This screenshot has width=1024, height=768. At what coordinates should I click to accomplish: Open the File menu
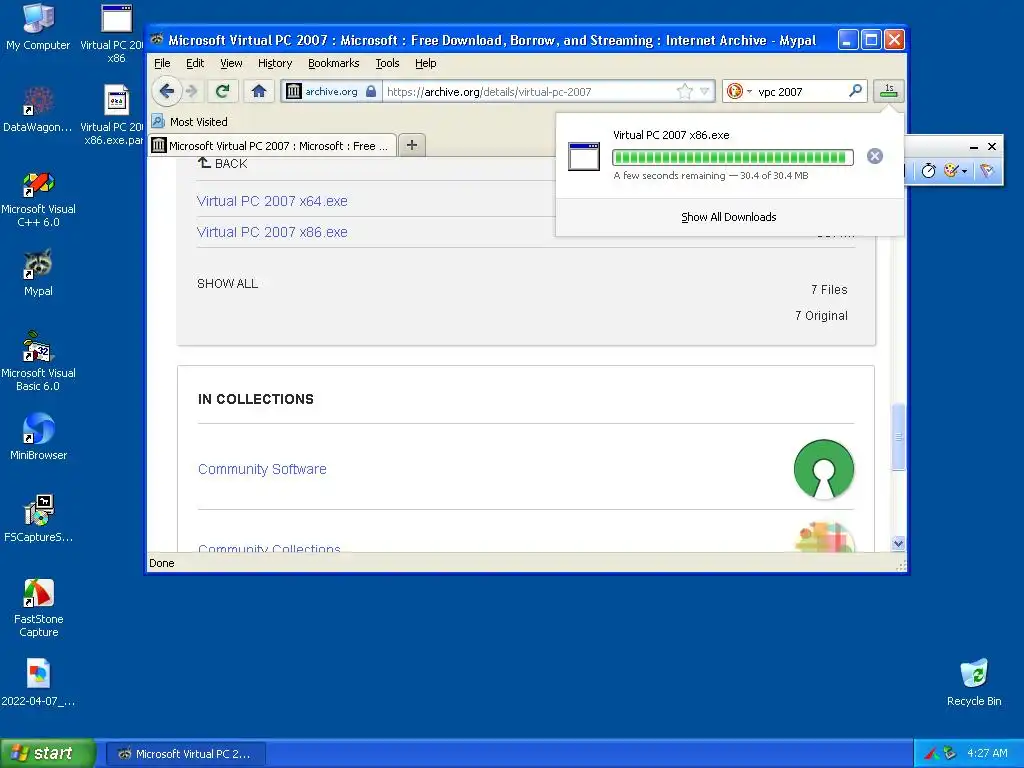(x=162, y=63)
